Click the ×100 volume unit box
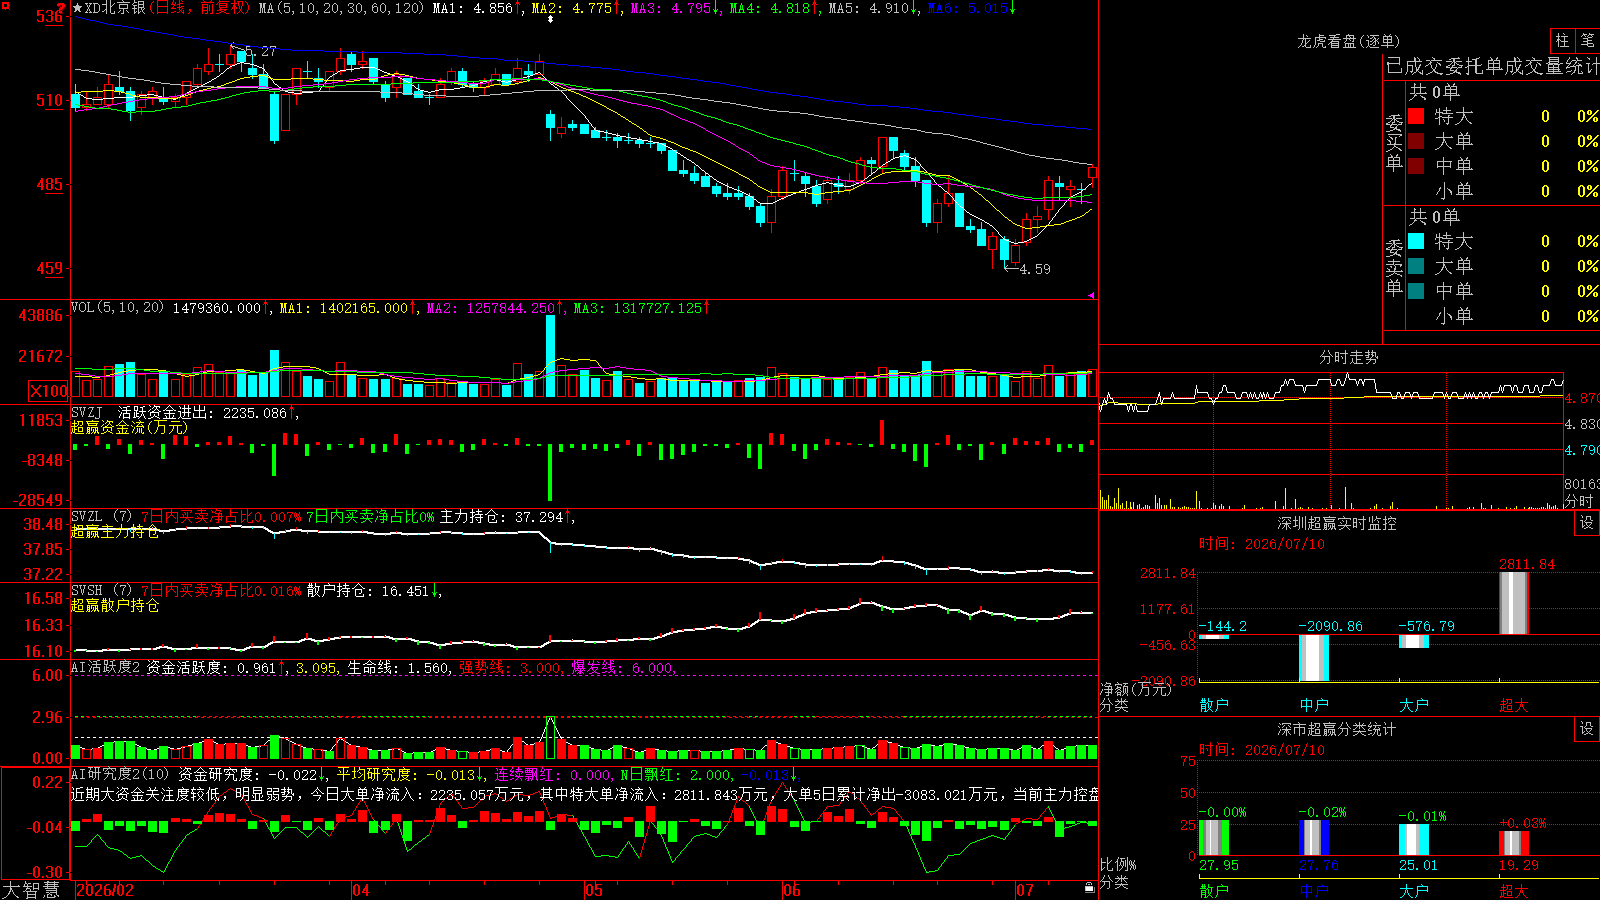This screenshot has width=1600, height=900. 49,391
